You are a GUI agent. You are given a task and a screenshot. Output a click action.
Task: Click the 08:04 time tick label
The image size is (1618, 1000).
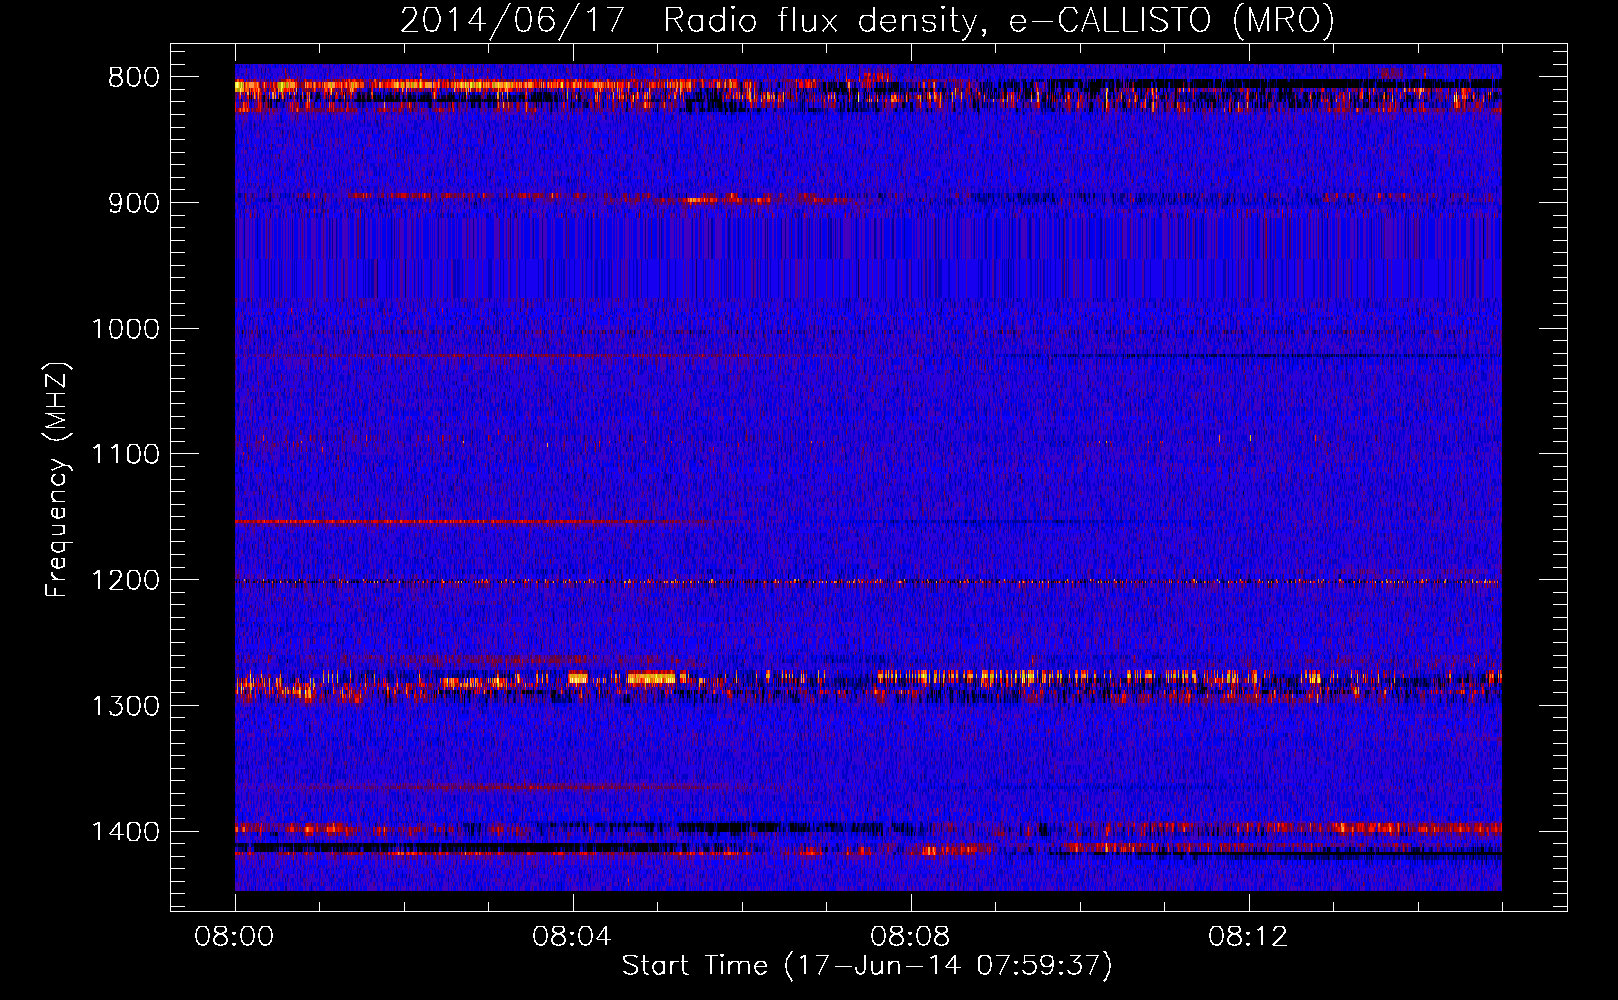tap(572, 937)
